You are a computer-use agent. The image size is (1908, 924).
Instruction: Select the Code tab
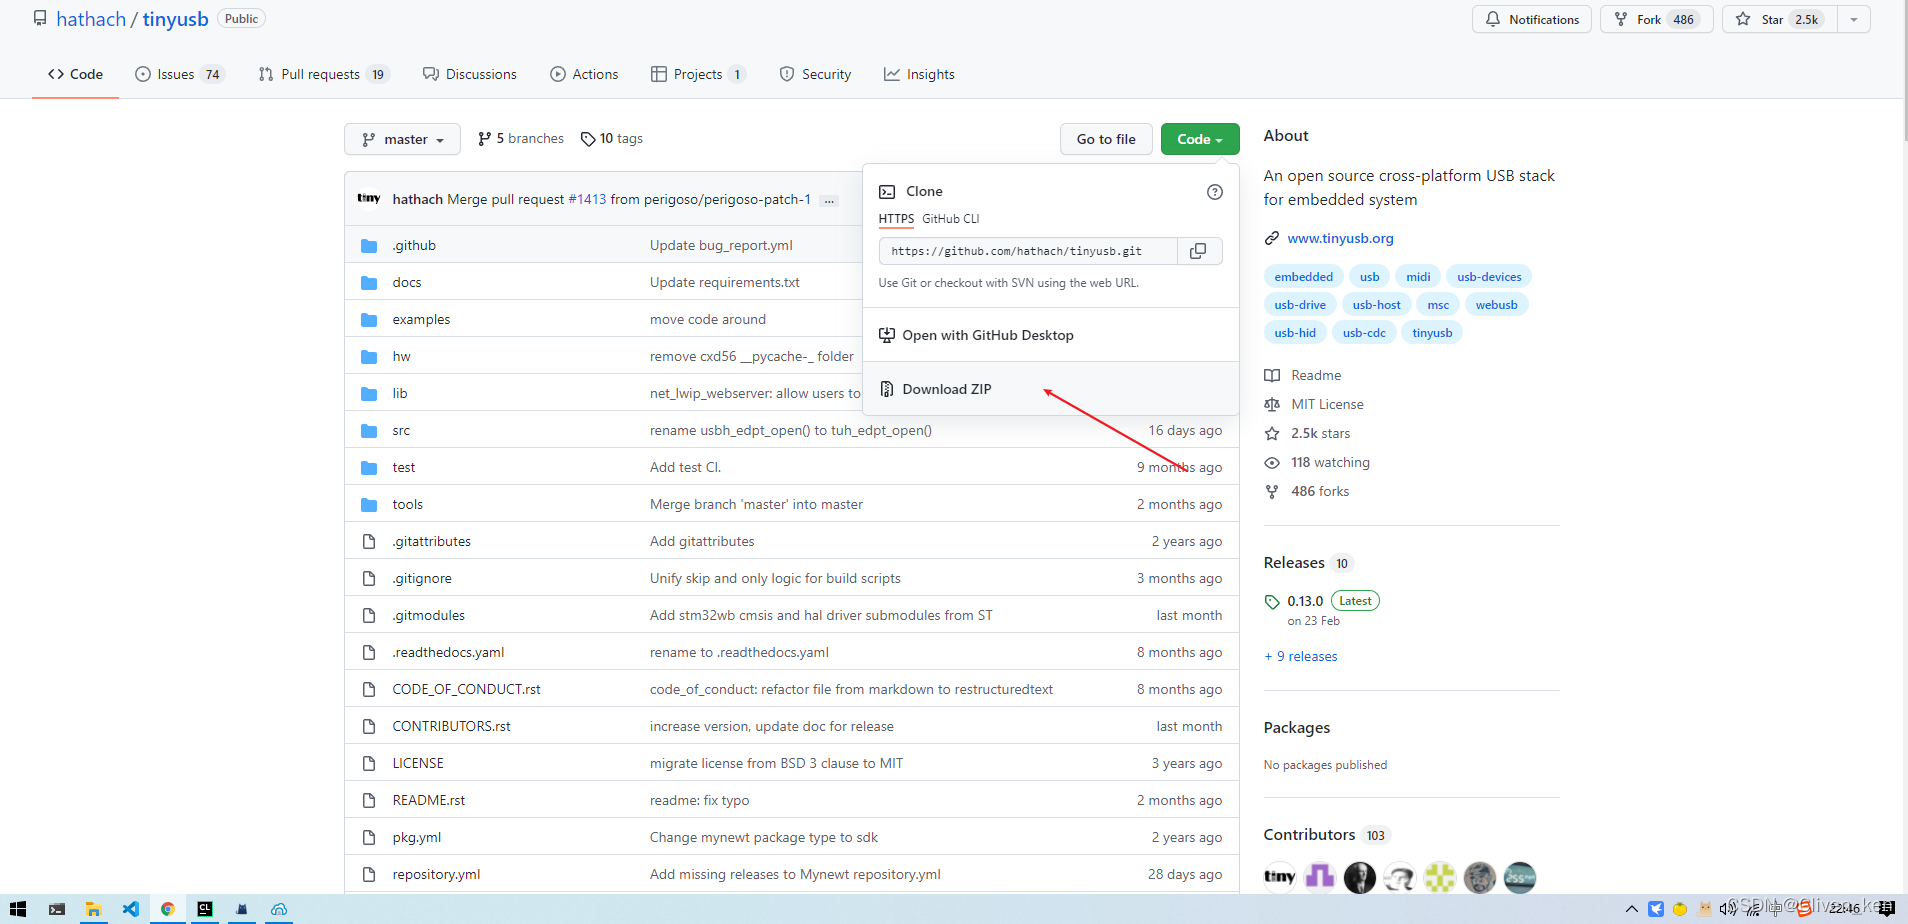75,74
